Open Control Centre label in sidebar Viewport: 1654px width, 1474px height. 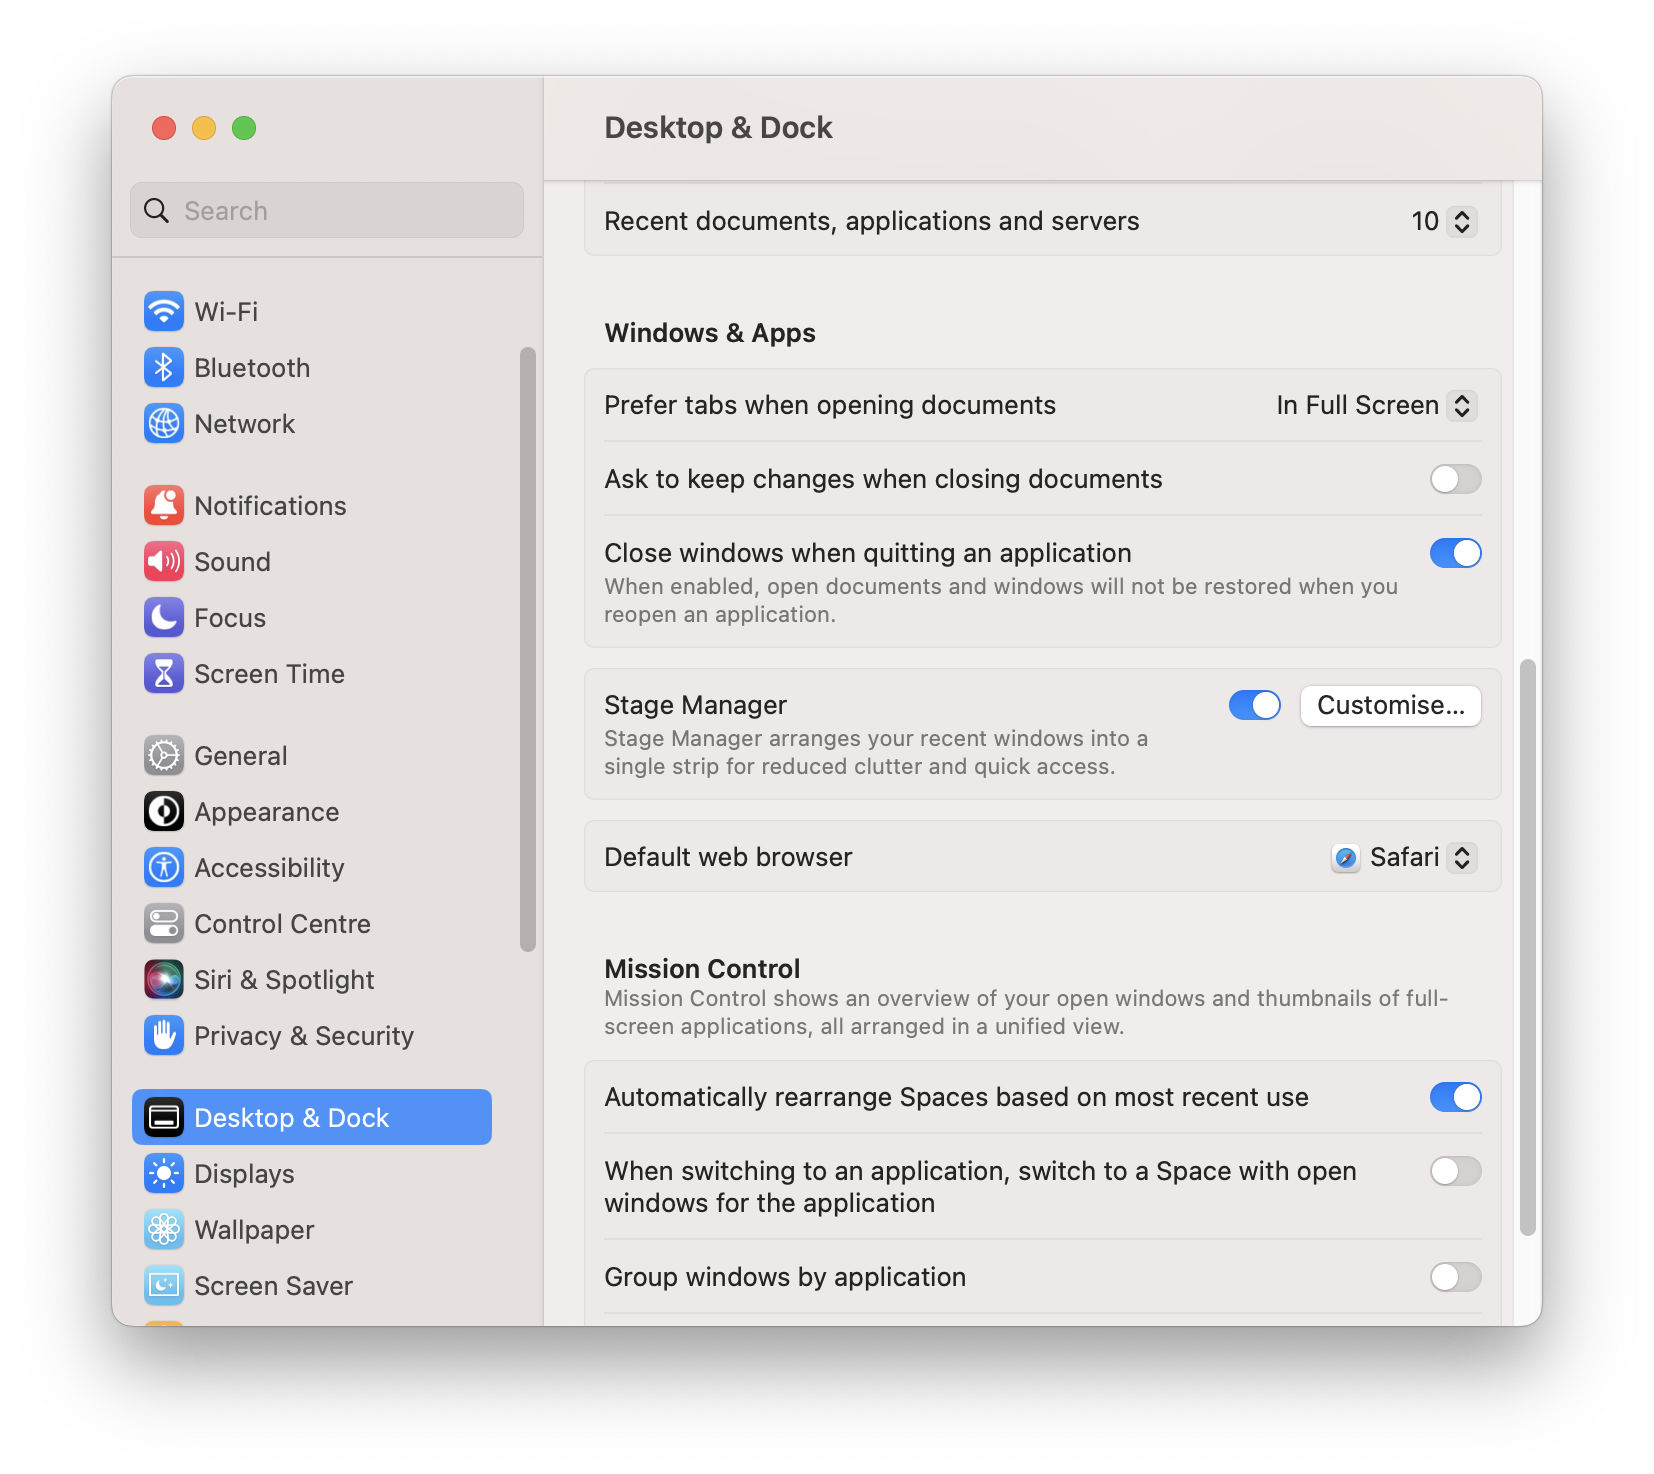coord(282,923)
